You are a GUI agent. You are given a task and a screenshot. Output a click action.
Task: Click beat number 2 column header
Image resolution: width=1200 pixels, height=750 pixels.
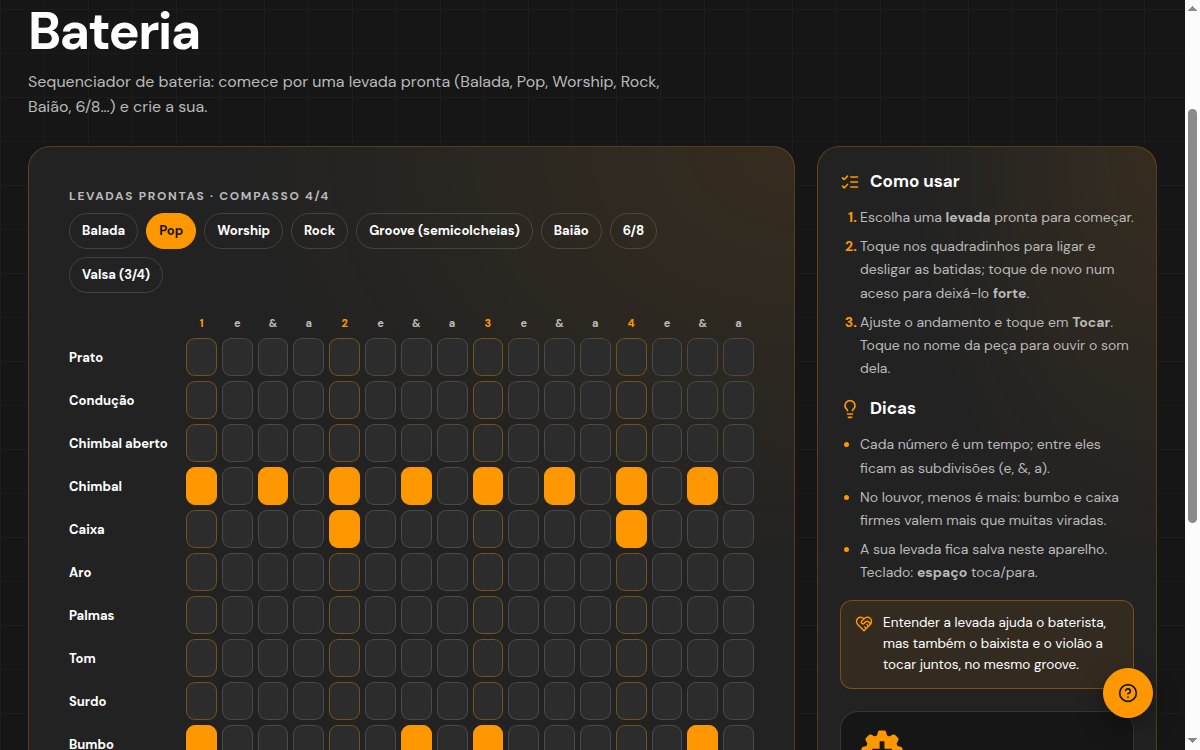[345, 323]
